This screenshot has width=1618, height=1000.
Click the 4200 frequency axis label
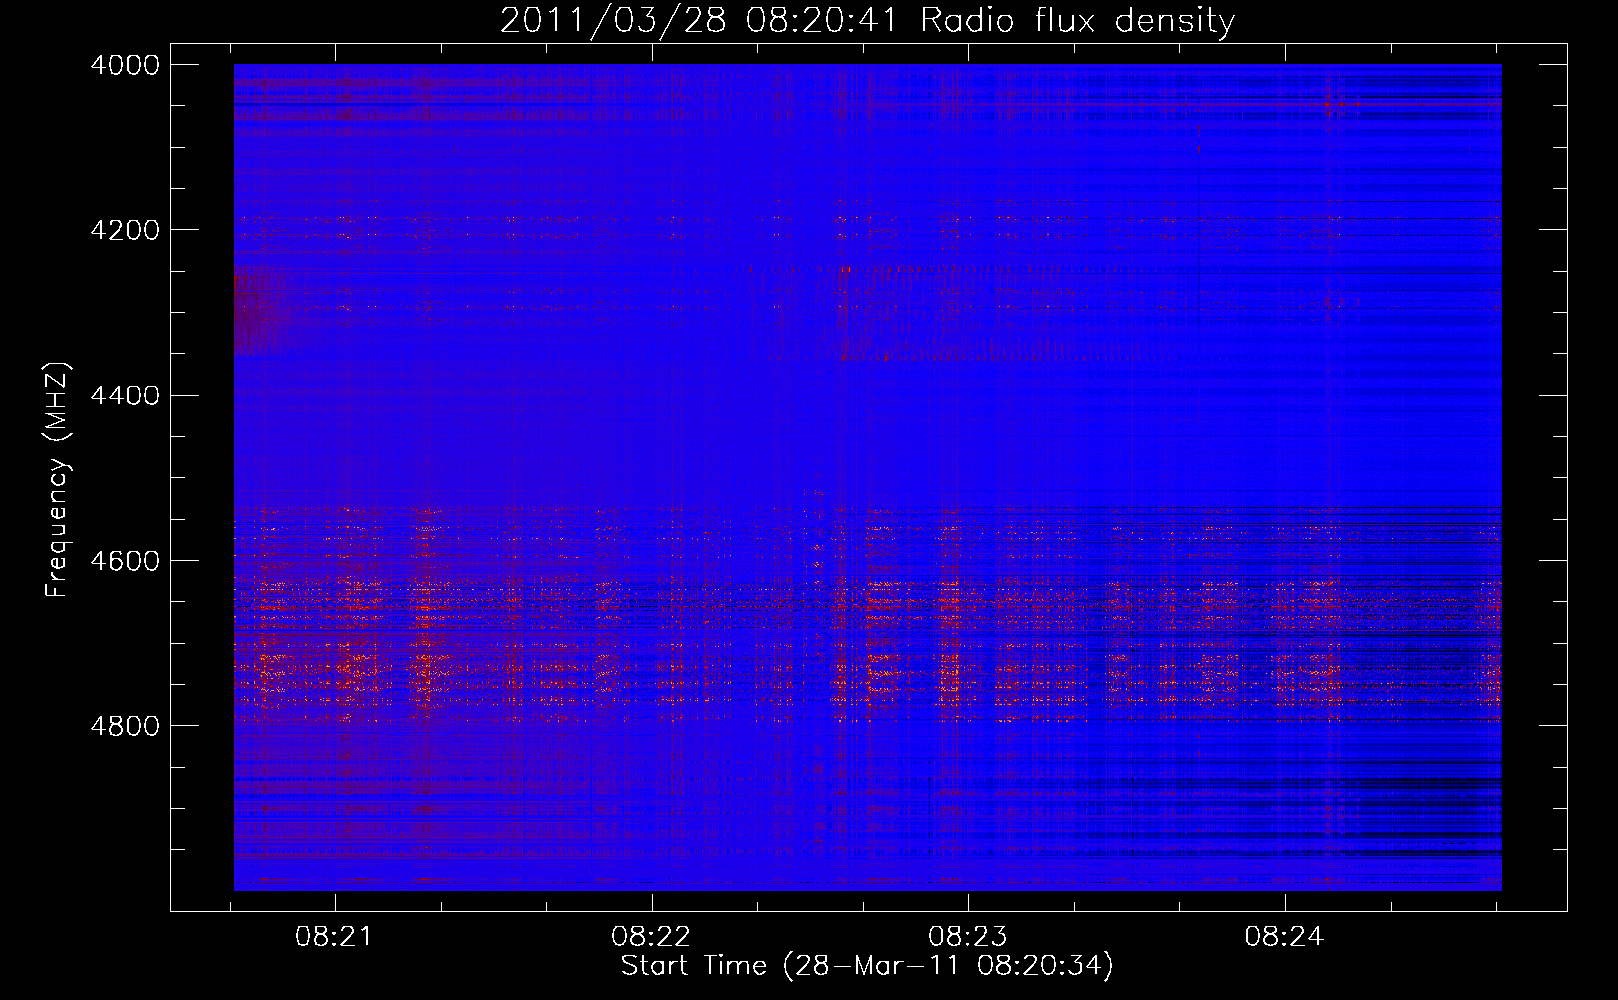125,230
